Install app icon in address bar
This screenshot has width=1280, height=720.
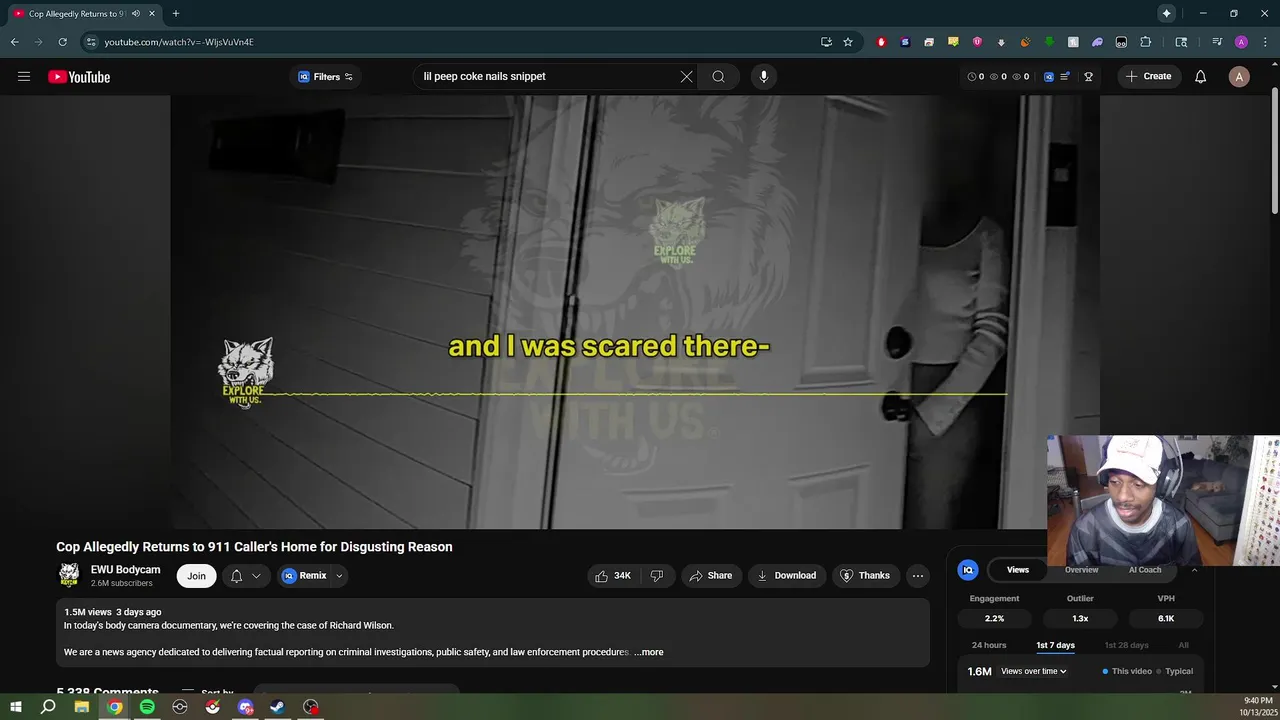click(826, 42)
